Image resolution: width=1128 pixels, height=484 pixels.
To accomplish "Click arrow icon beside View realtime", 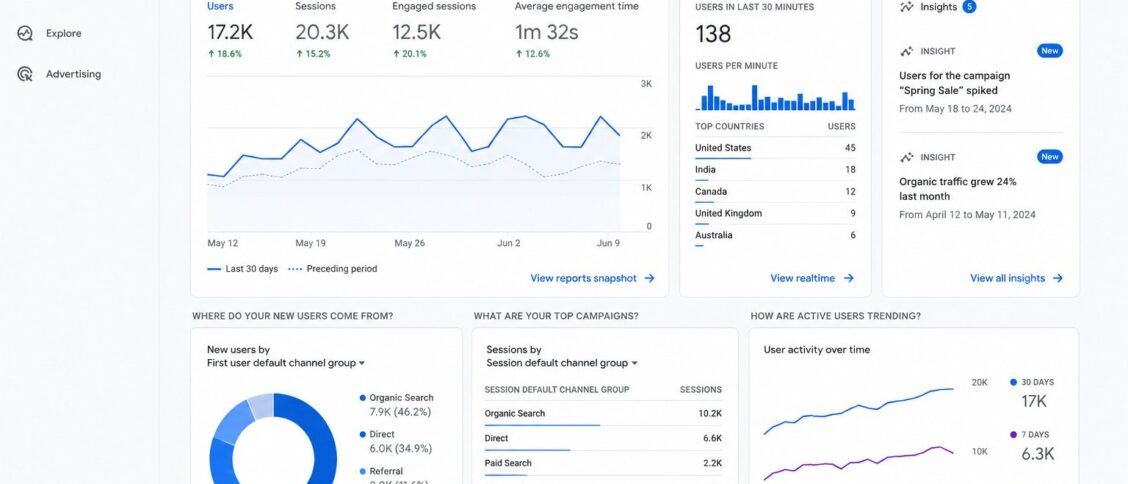I will (x=848, y=278).
